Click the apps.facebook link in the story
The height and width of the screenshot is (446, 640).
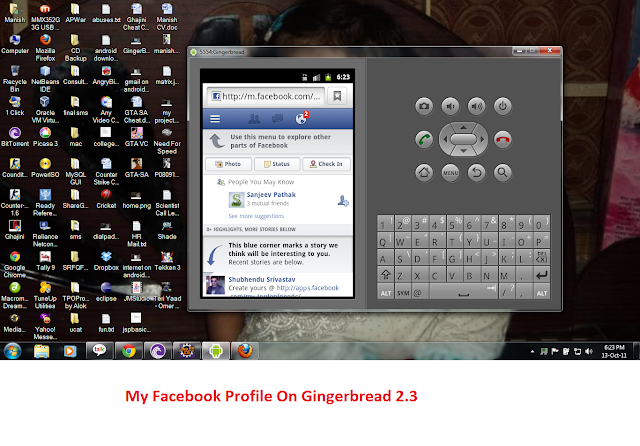(x=308, y=288)
